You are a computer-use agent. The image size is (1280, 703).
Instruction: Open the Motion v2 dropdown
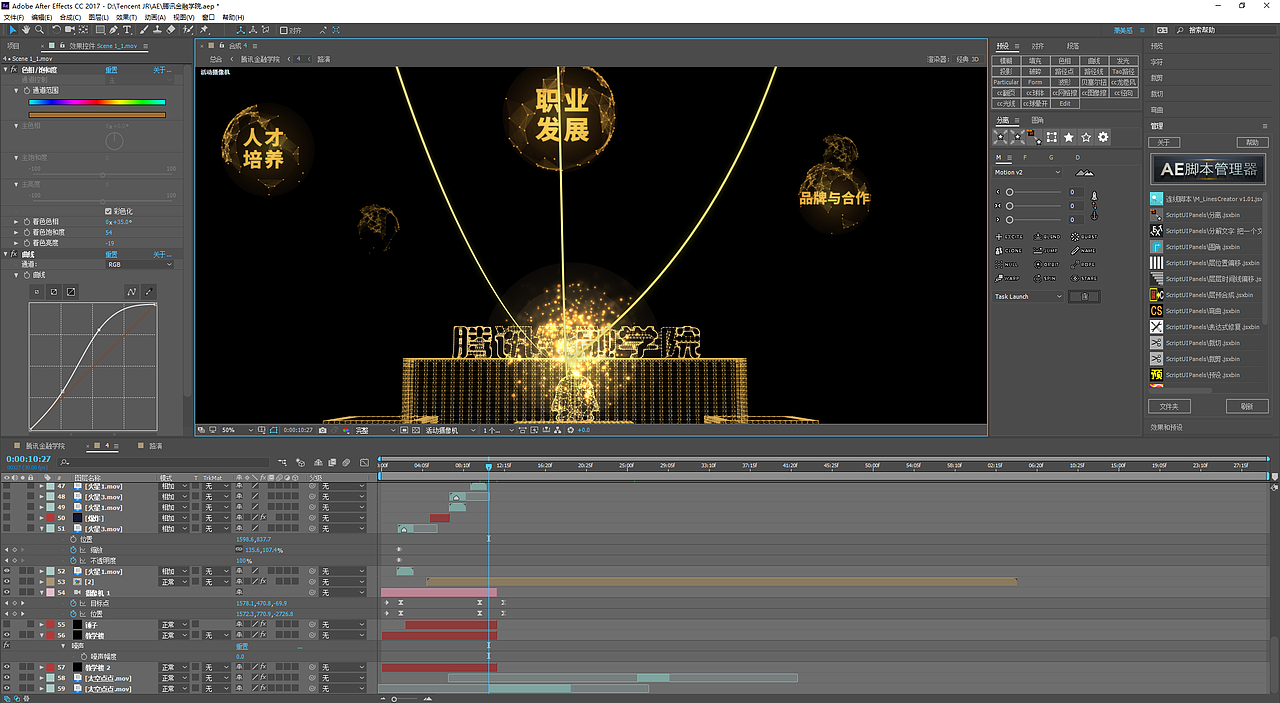click(1027, 172)
